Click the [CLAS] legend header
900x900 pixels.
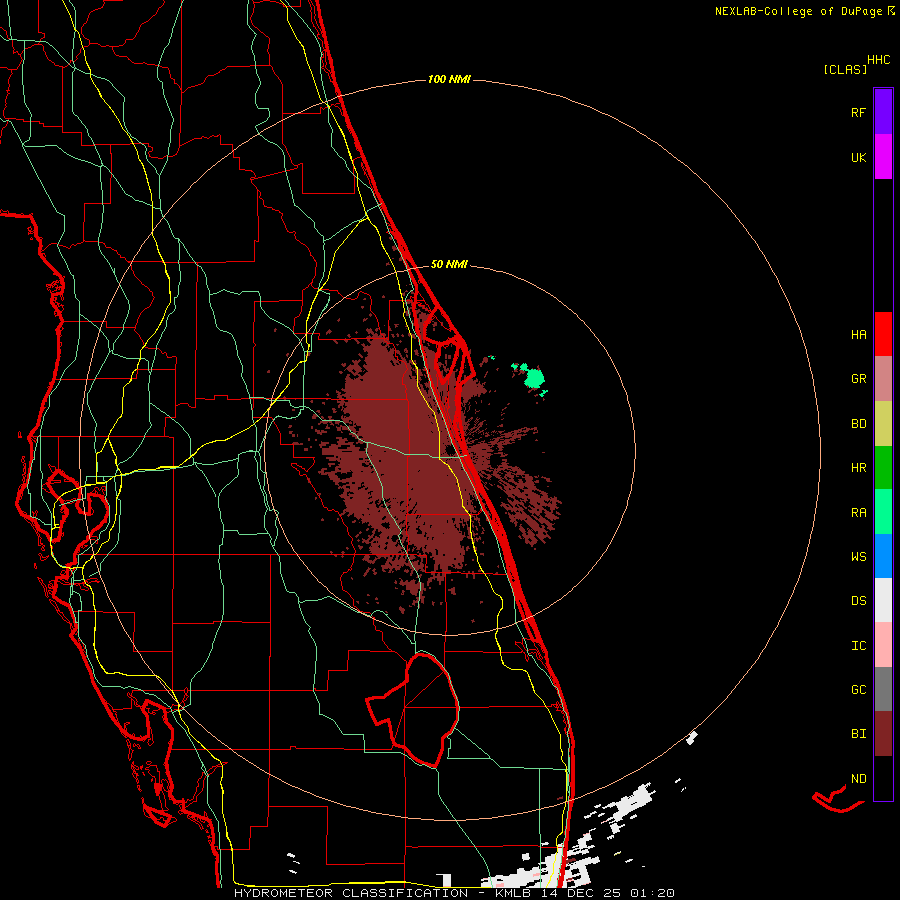(845, 69)
